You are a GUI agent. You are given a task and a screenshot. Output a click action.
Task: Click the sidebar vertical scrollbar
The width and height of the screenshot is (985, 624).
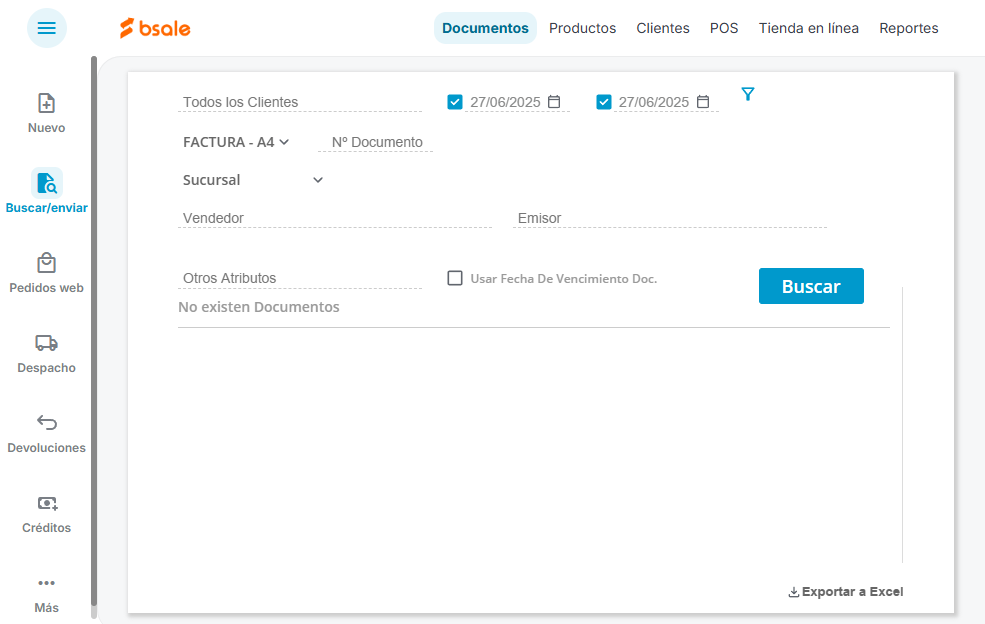point(94,330)
